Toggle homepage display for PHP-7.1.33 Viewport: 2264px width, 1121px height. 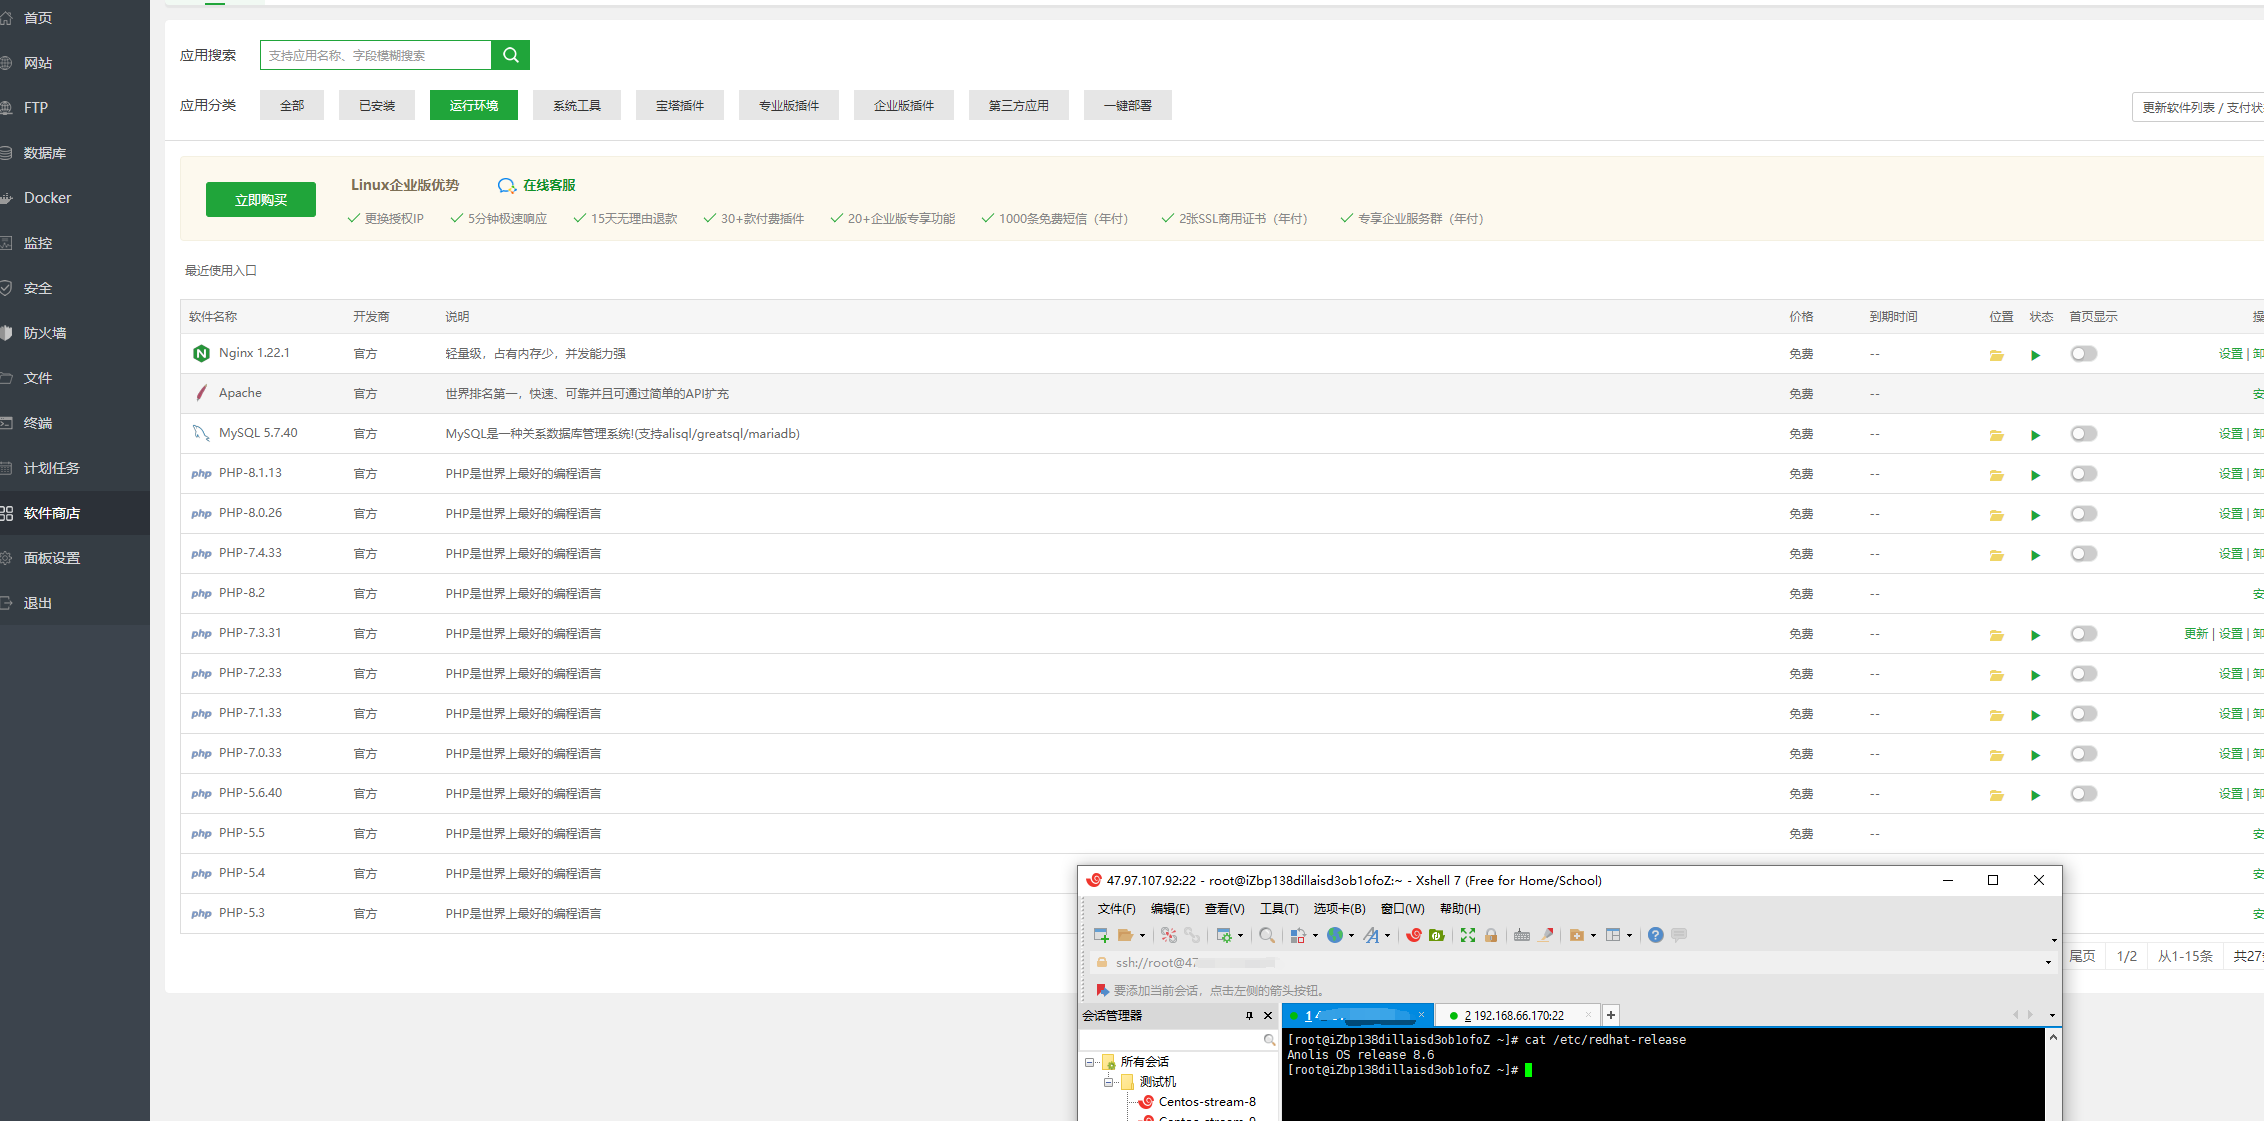2084,714
